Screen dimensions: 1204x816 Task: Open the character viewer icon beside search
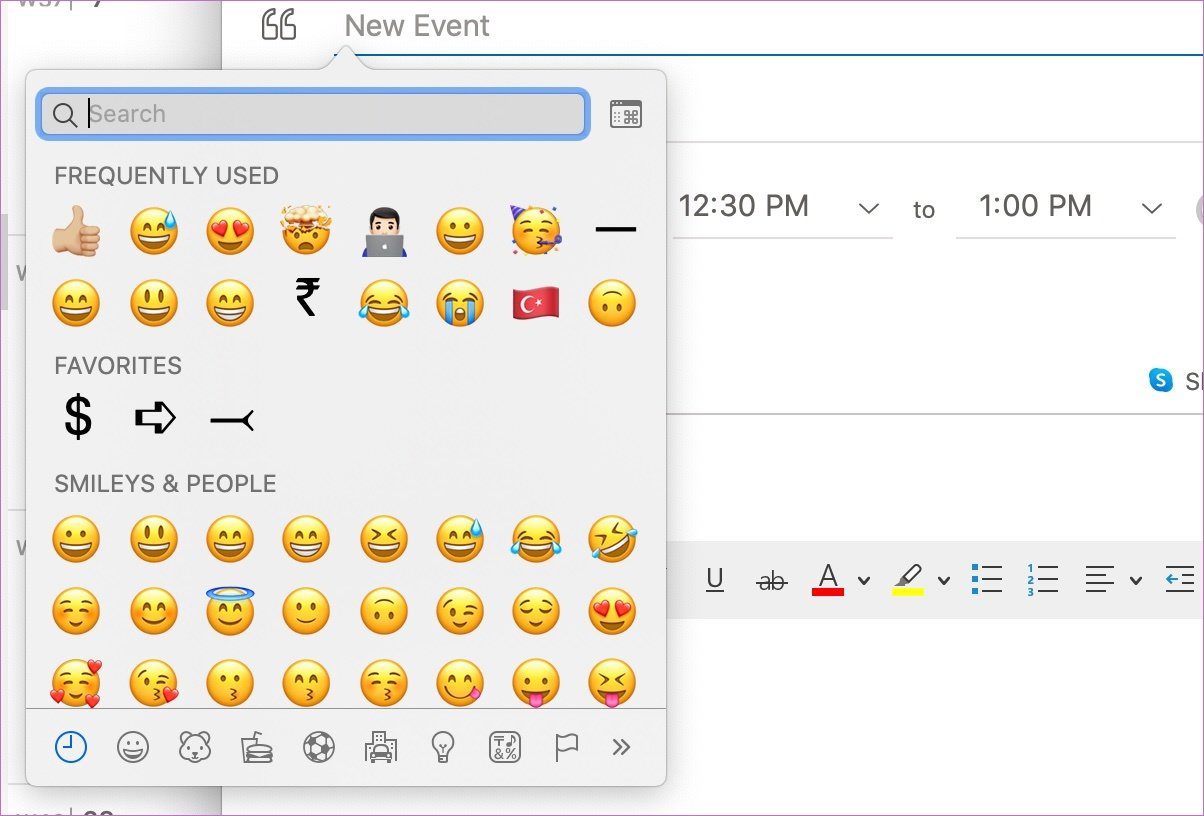click(625, 114)
